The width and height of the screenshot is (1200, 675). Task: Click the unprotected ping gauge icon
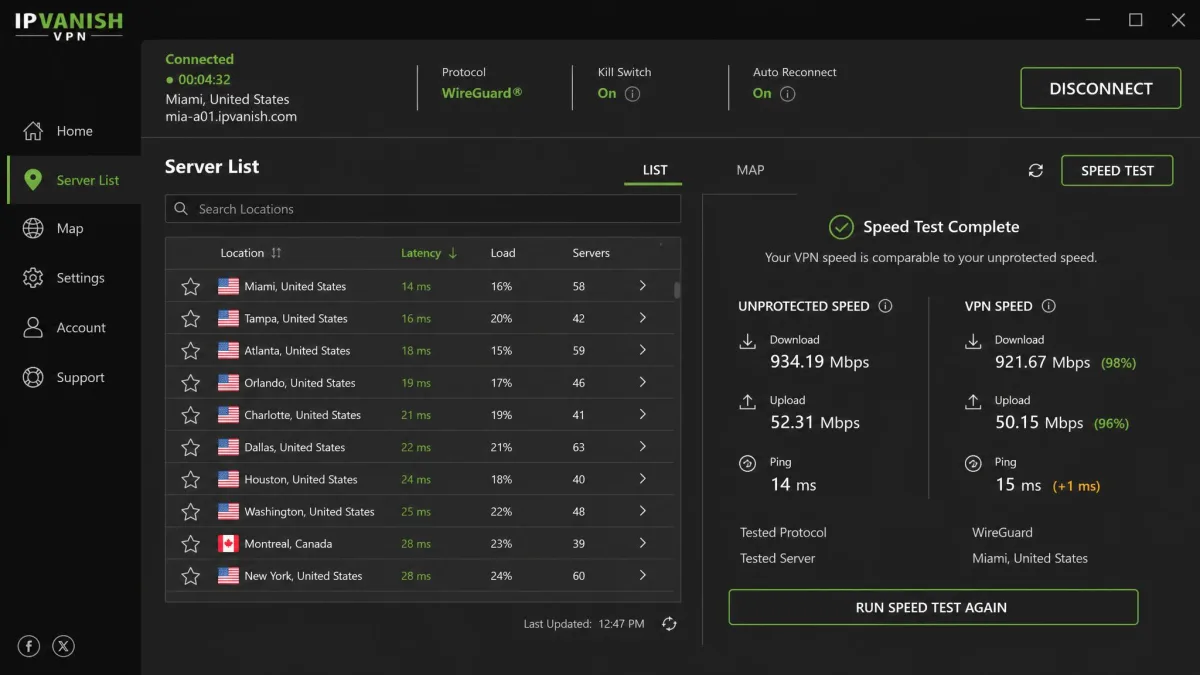click(x=747, y=464)
